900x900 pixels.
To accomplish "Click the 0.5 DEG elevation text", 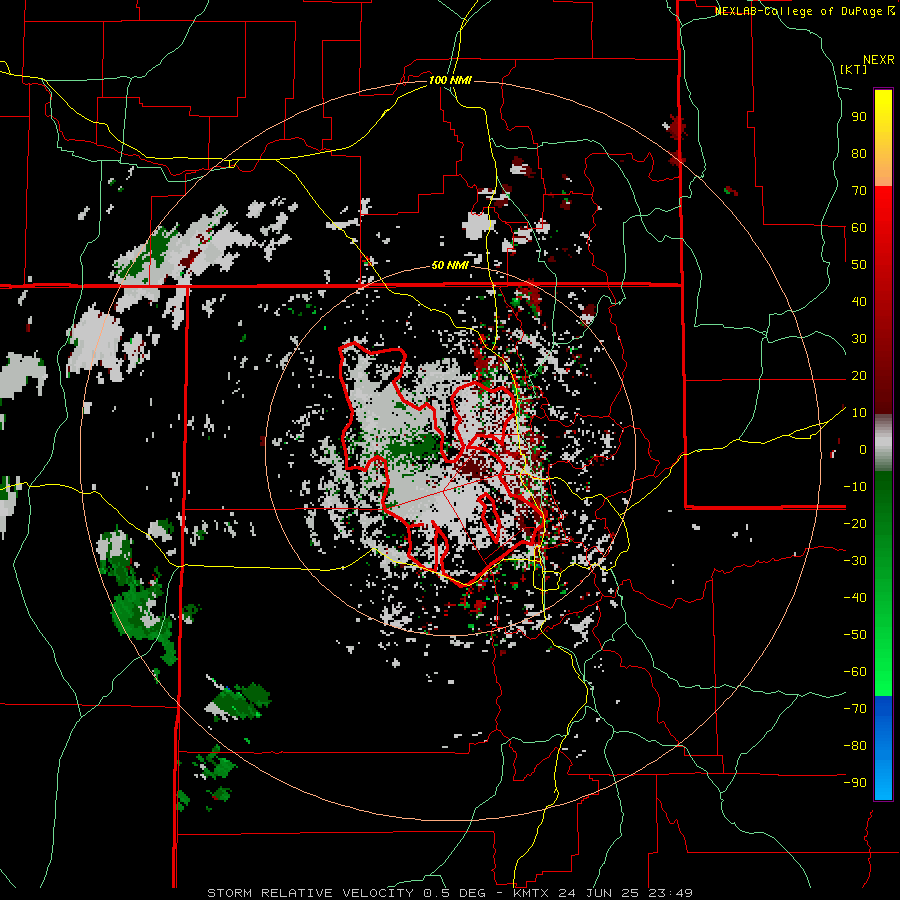I will [454, 893].
